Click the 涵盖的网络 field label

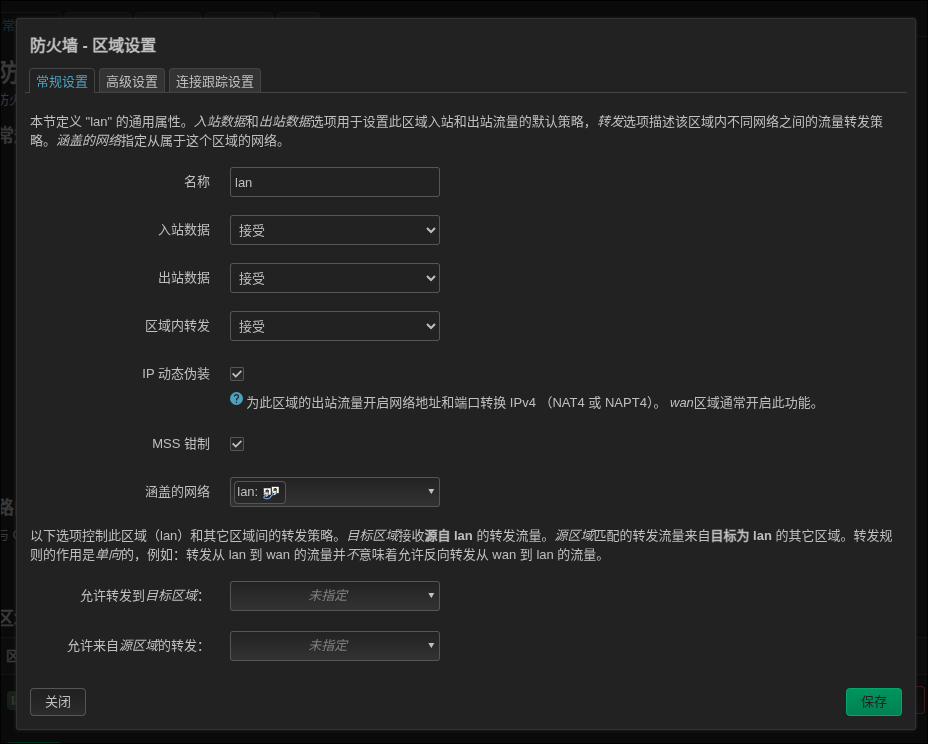(178, 492)
